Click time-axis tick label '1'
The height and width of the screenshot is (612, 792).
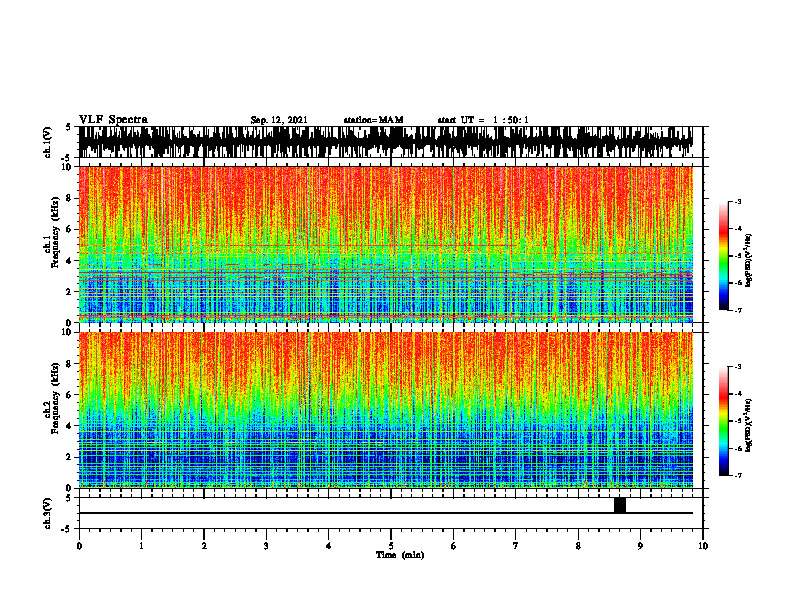[x=141, y=546]
